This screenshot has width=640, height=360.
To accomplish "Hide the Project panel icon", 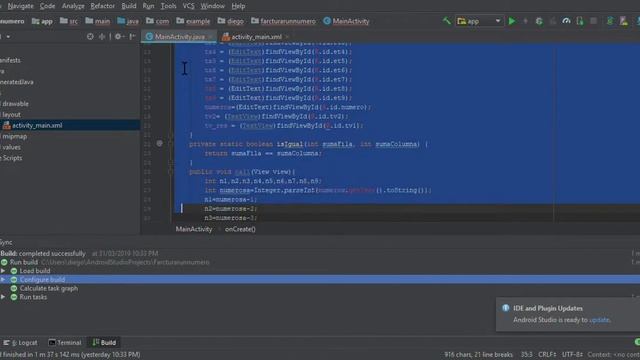I will (x=132, y=37).
